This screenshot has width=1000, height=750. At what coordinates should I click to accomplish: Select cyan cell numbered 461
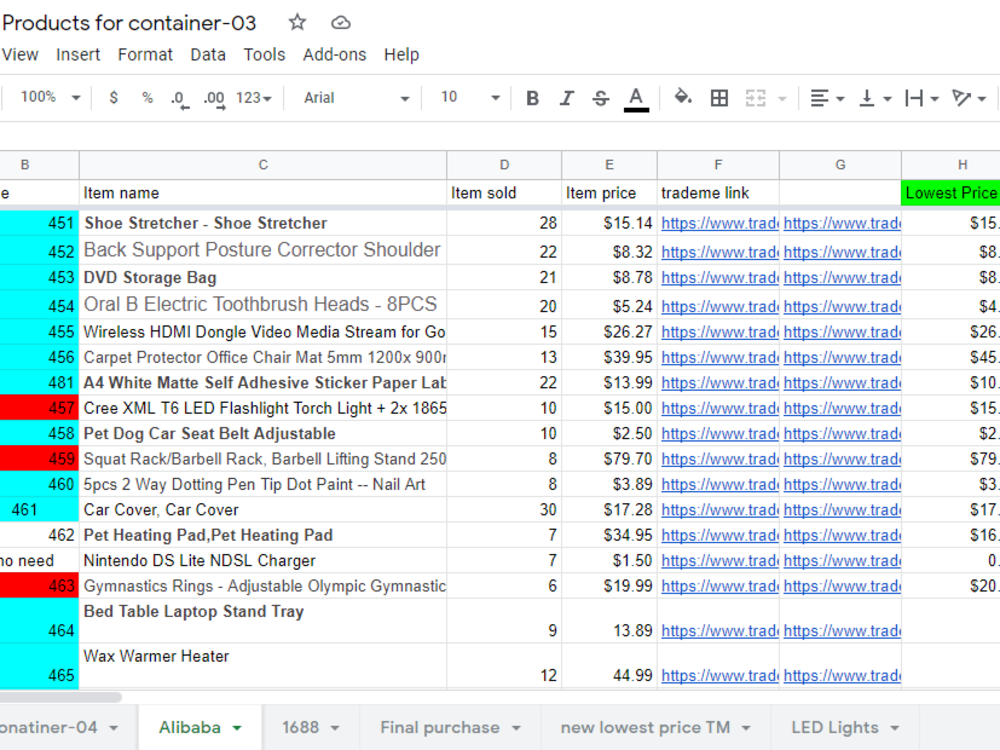tap(39, 510)
